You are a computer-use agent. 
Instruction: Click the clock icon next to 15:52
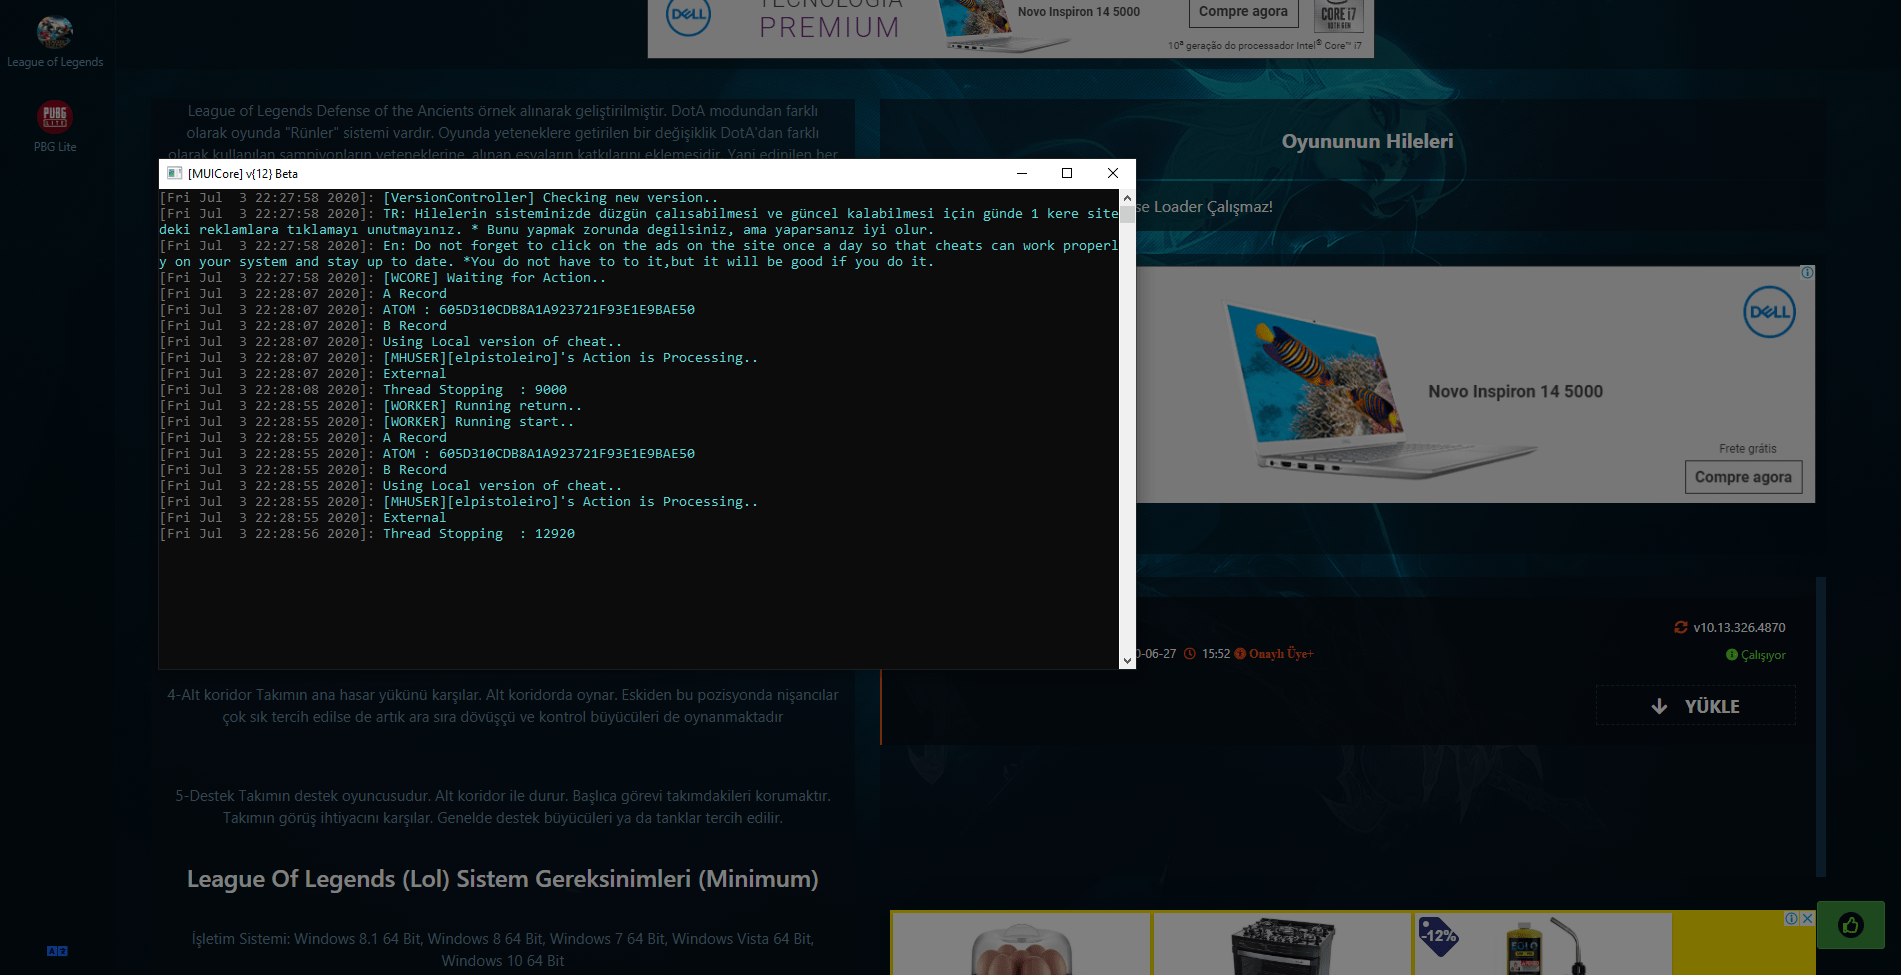pyautogui.click(x=1189, y=654)
